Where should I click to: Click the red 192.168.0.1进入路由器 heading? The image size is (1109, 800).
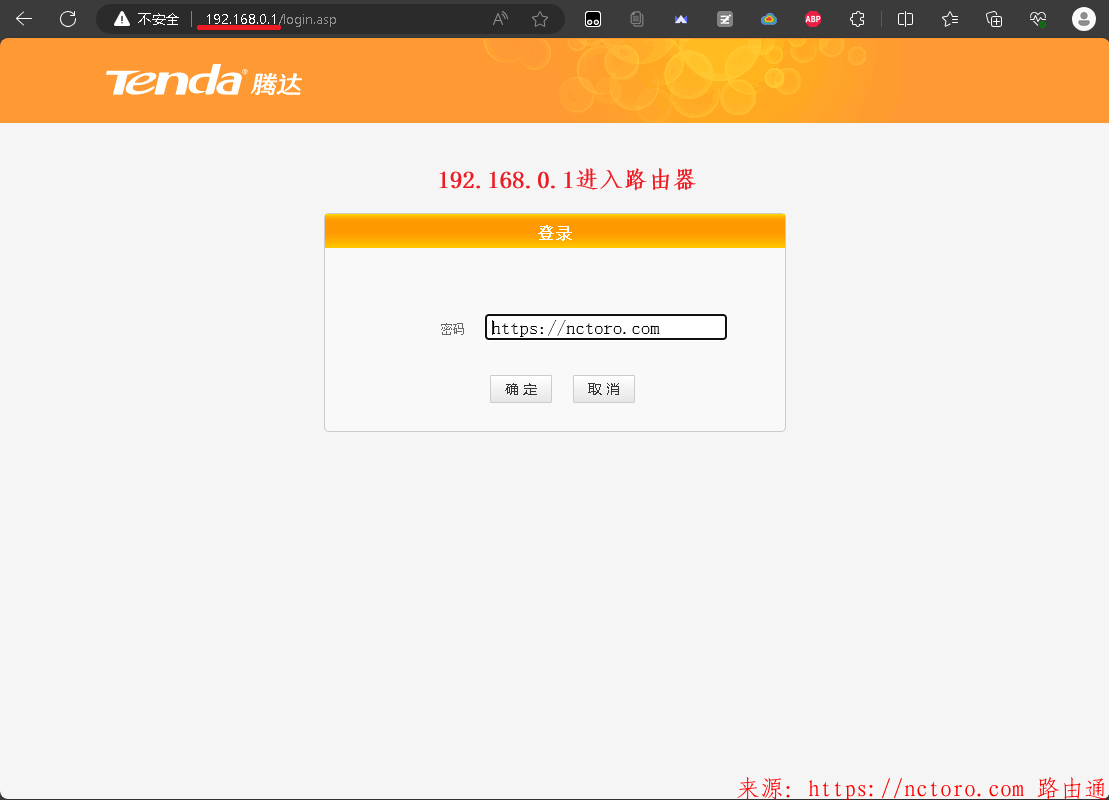click(x=567, y=180)
